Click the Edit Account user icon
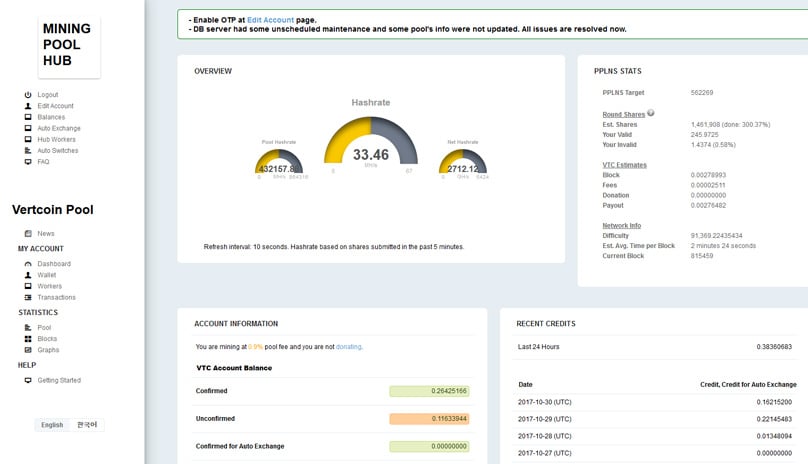 coord(28,106)
